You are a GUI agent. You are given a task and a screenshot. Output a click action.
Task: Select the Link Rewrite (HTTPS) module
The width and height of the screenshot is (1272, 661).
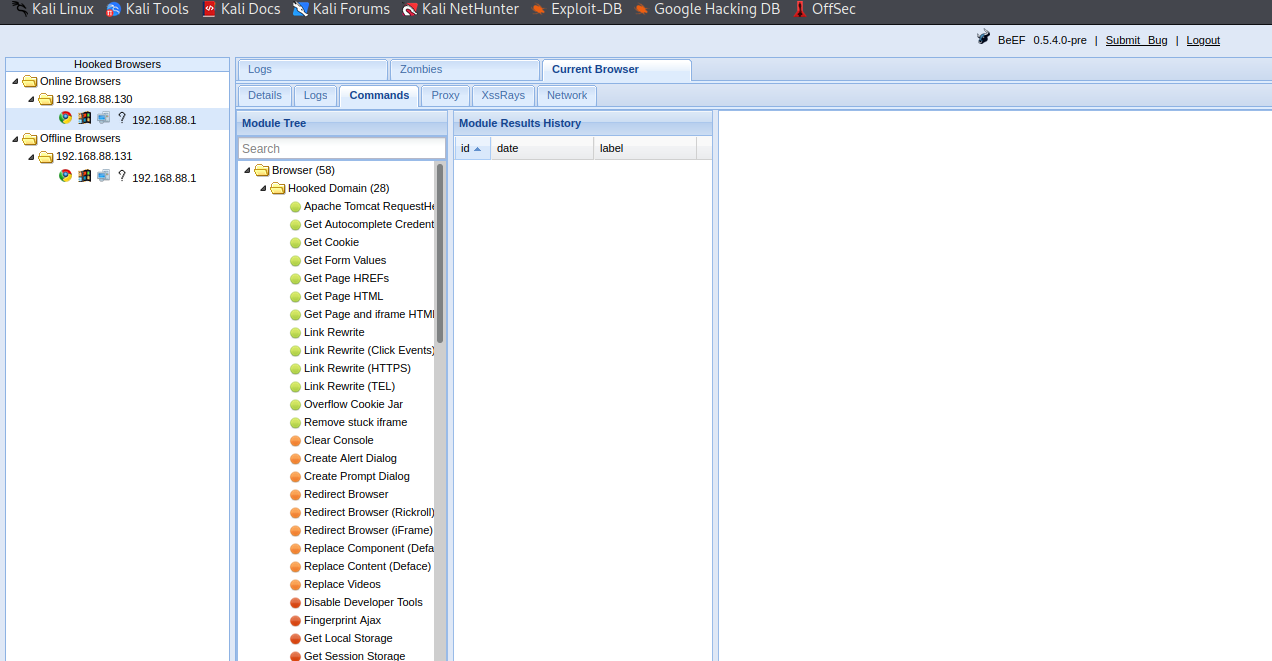pos(357,368)
